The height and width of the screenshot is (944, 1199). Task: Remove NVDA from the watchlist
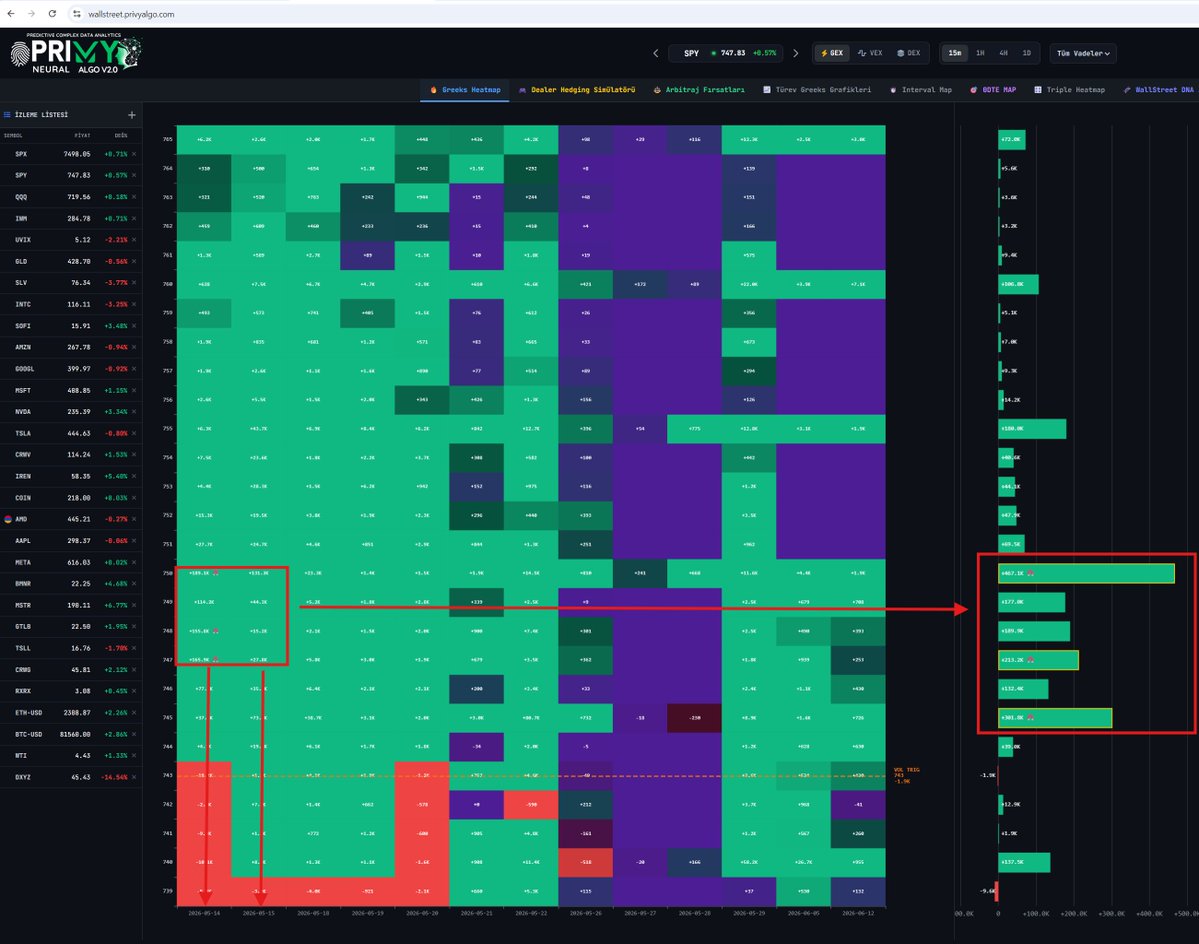coord(134,412)
